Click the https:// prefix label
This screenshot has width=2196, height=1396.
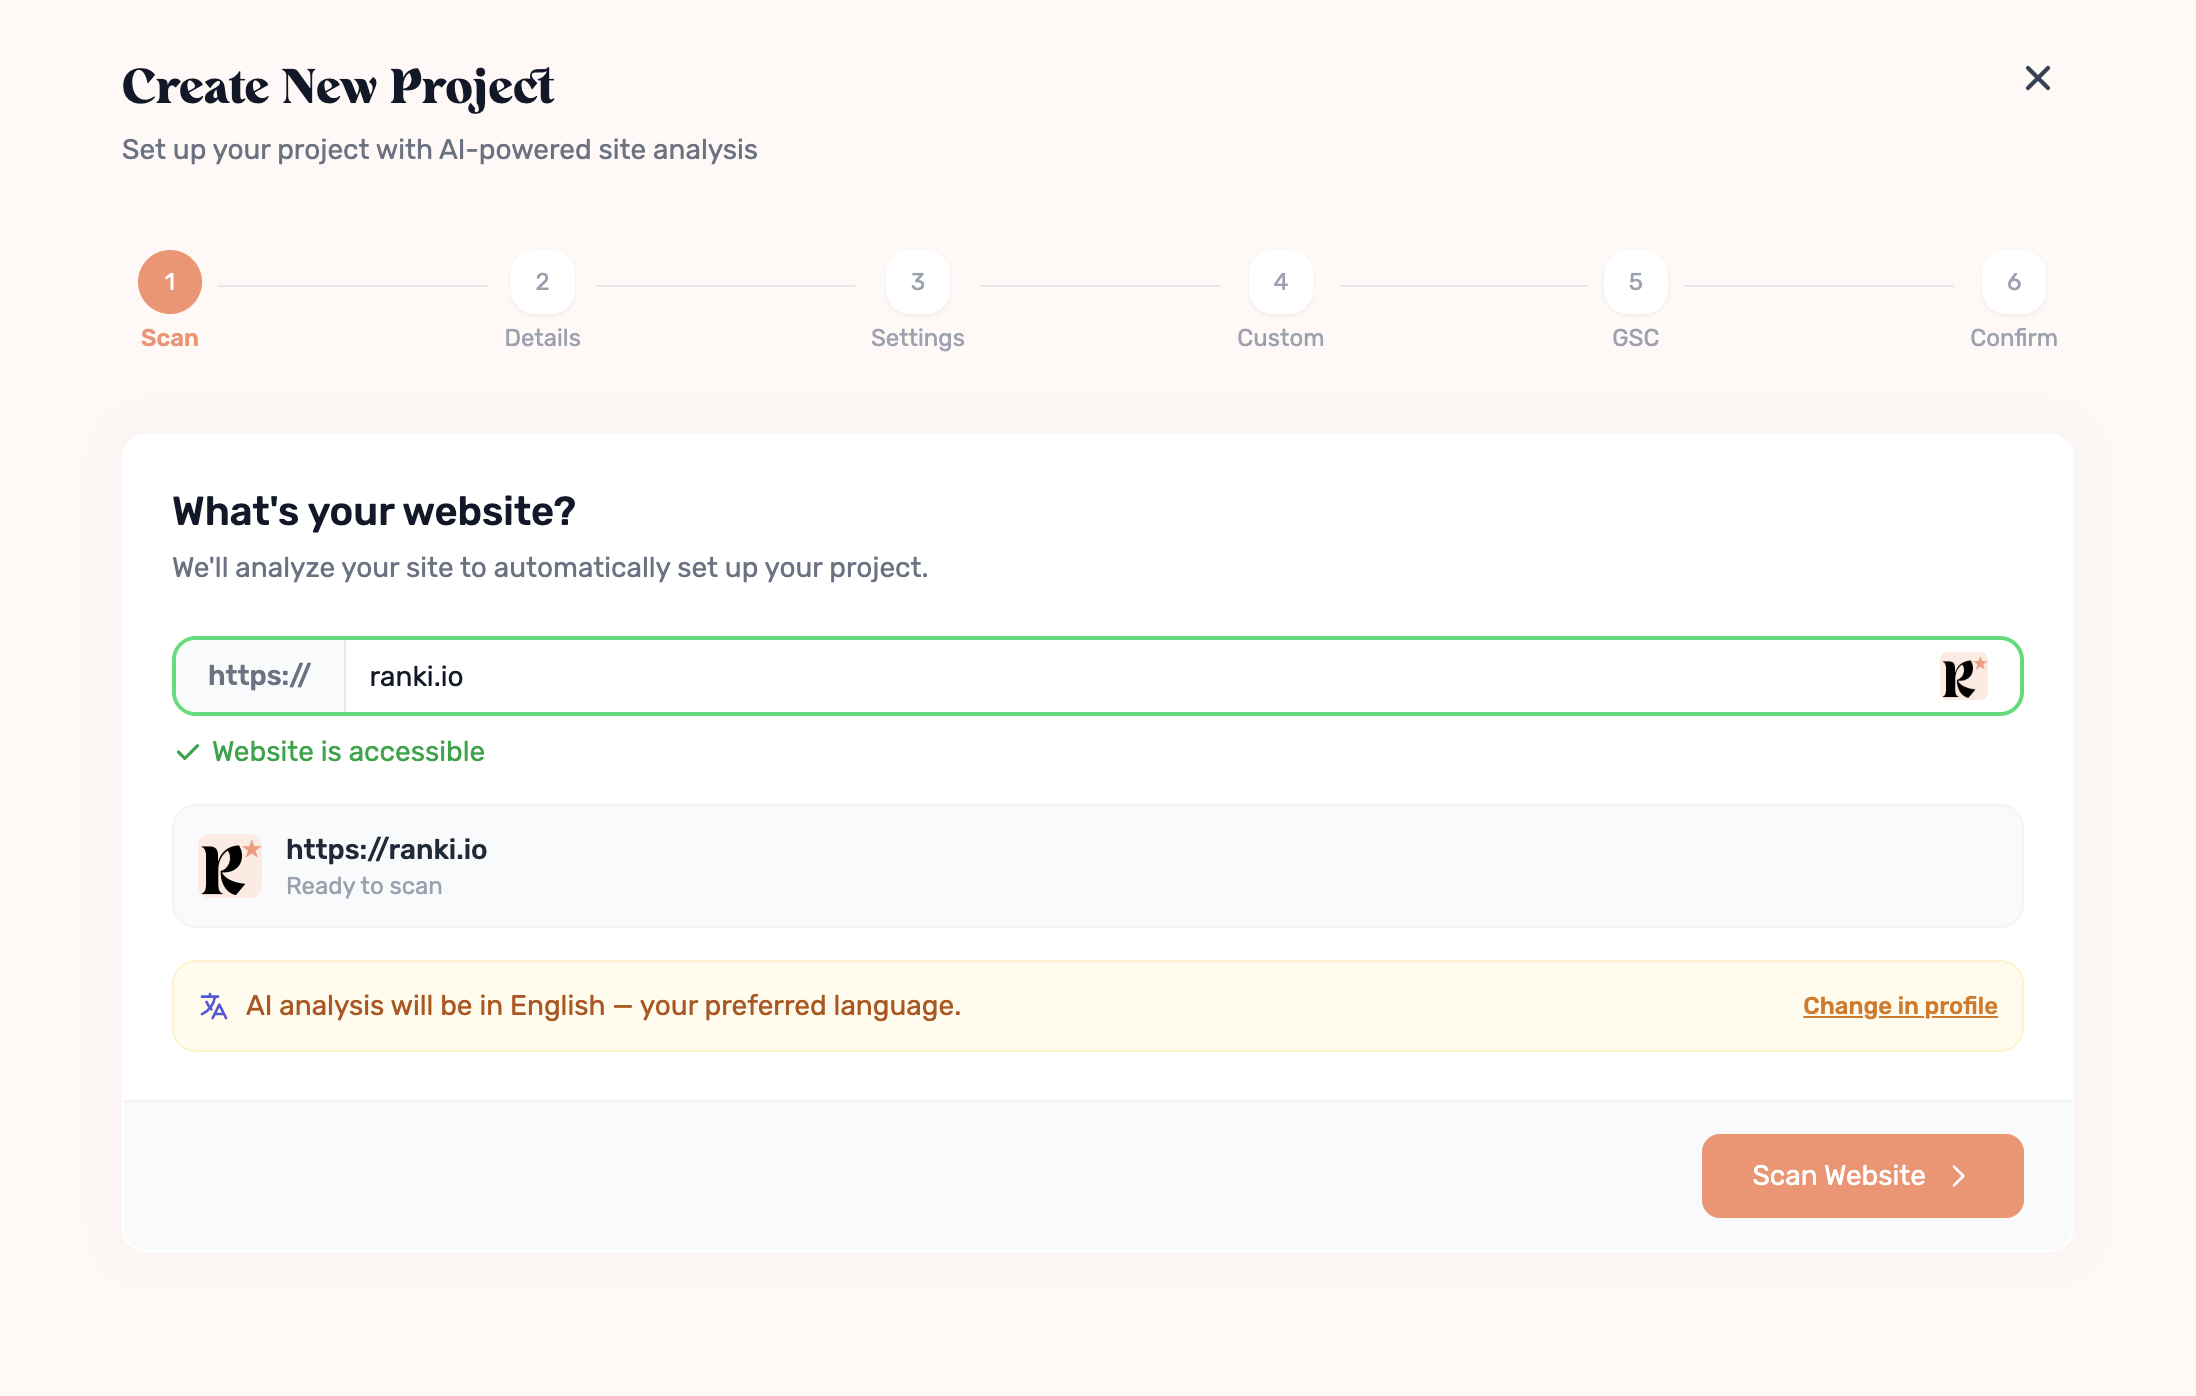tap(260, 676)
